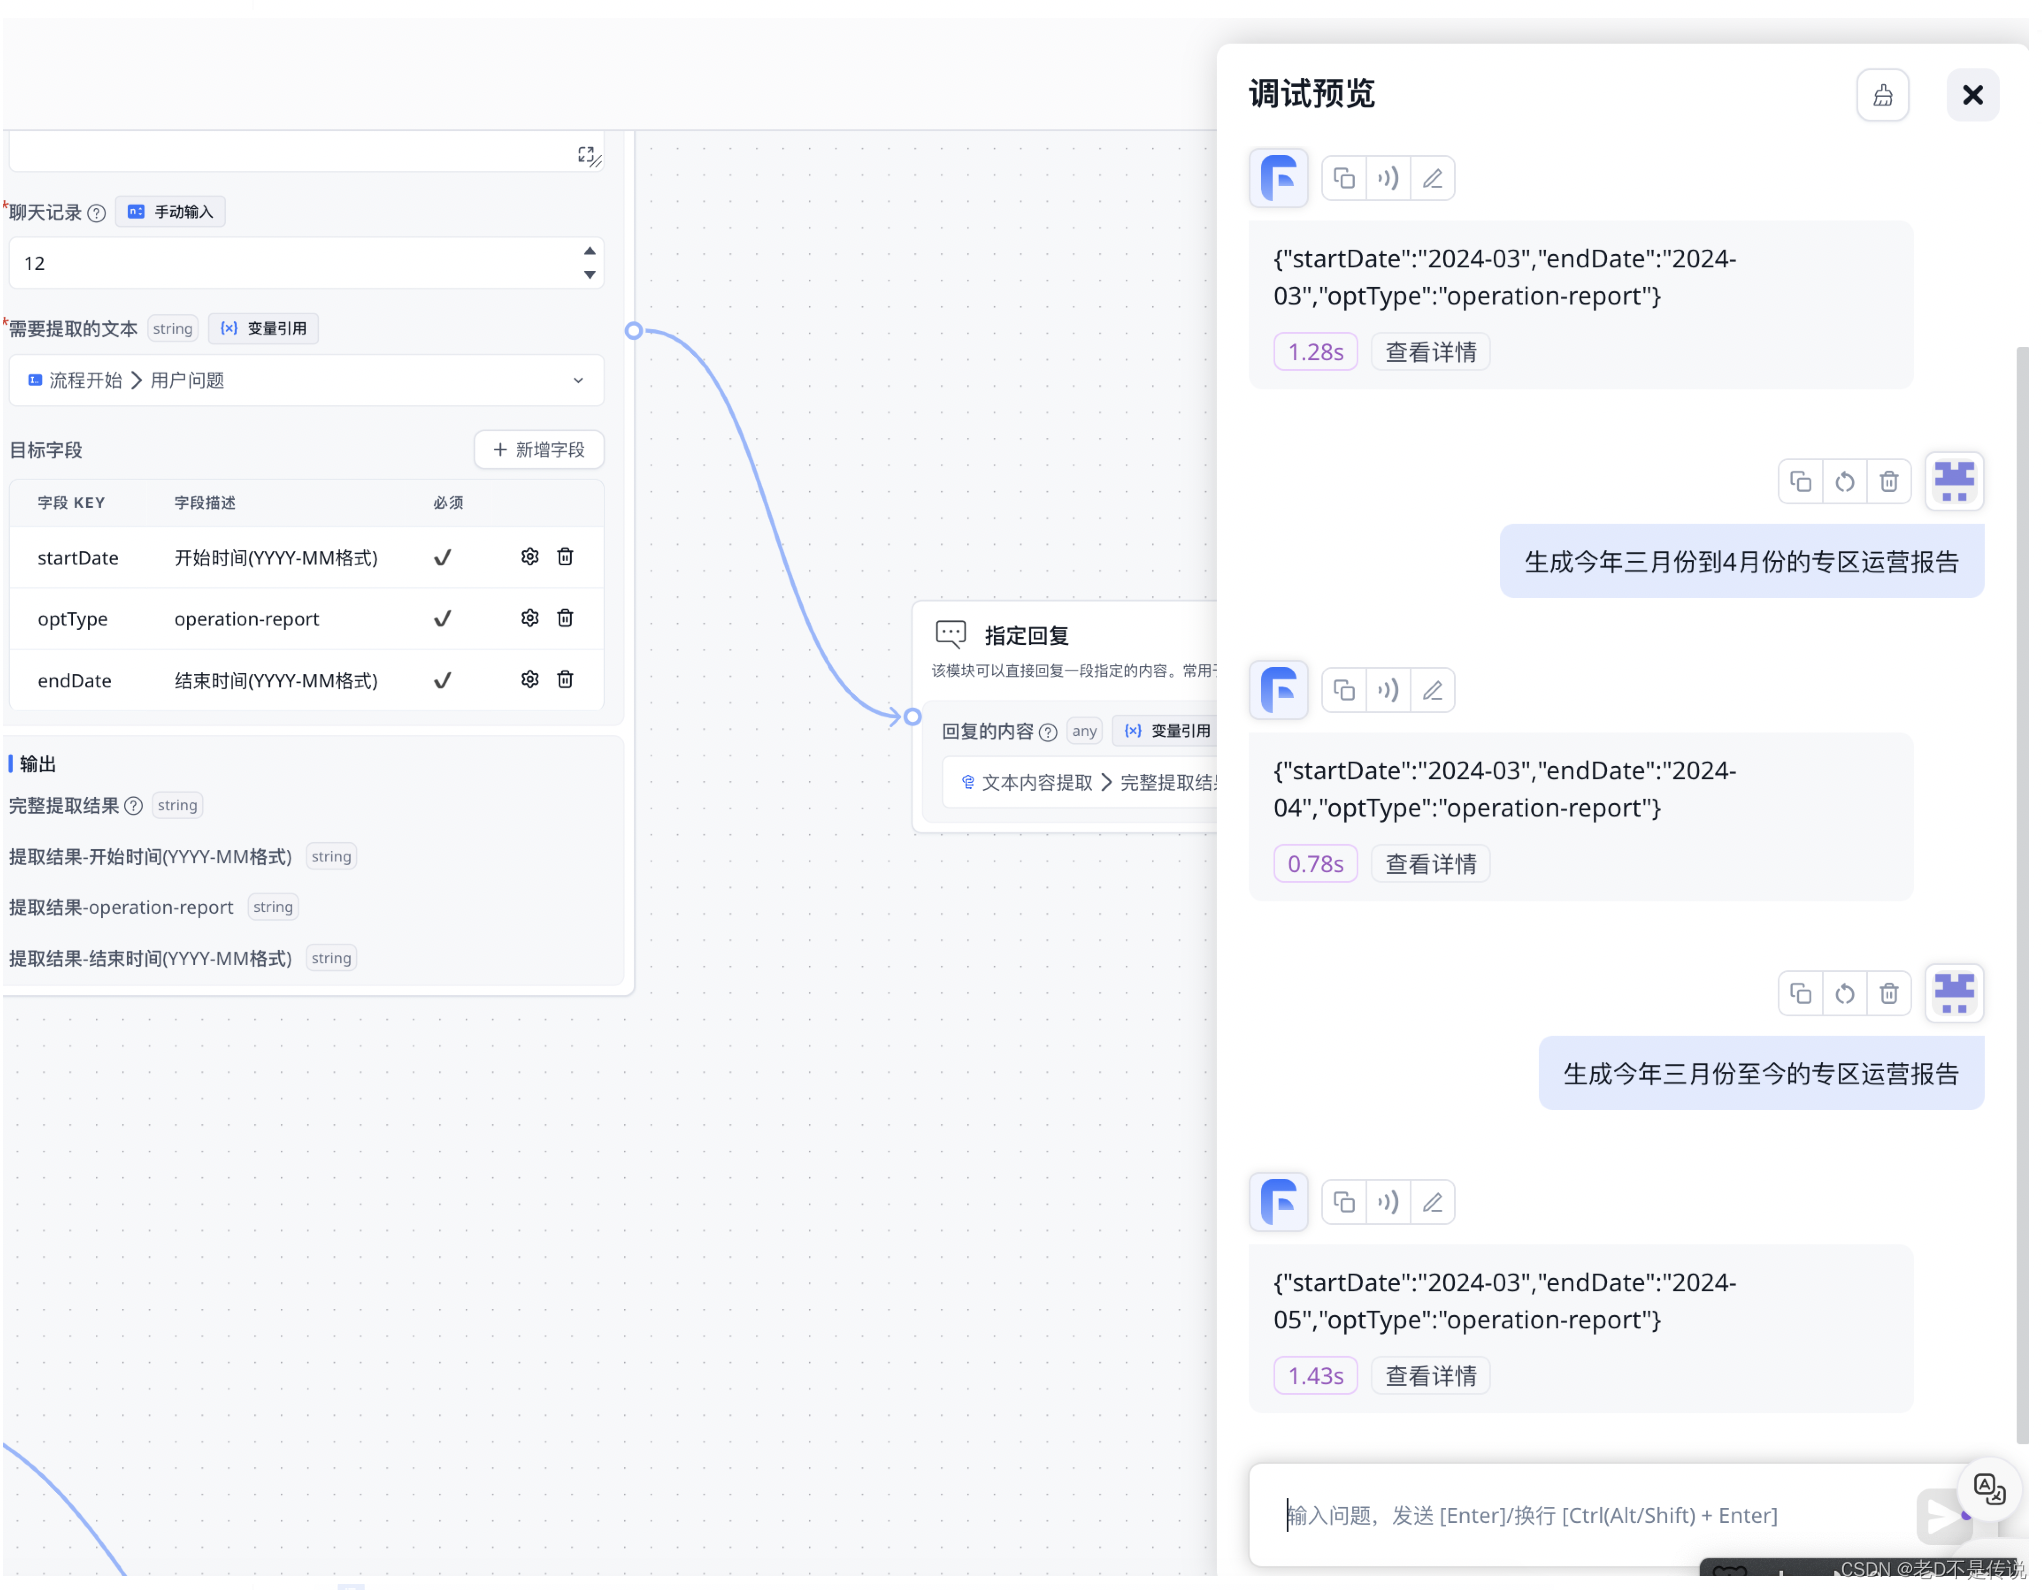2042x1590 pixels.
Task: Click the message 生成今年三月份到4月份的专区运营报告
Action: [x=1741, y=562]
